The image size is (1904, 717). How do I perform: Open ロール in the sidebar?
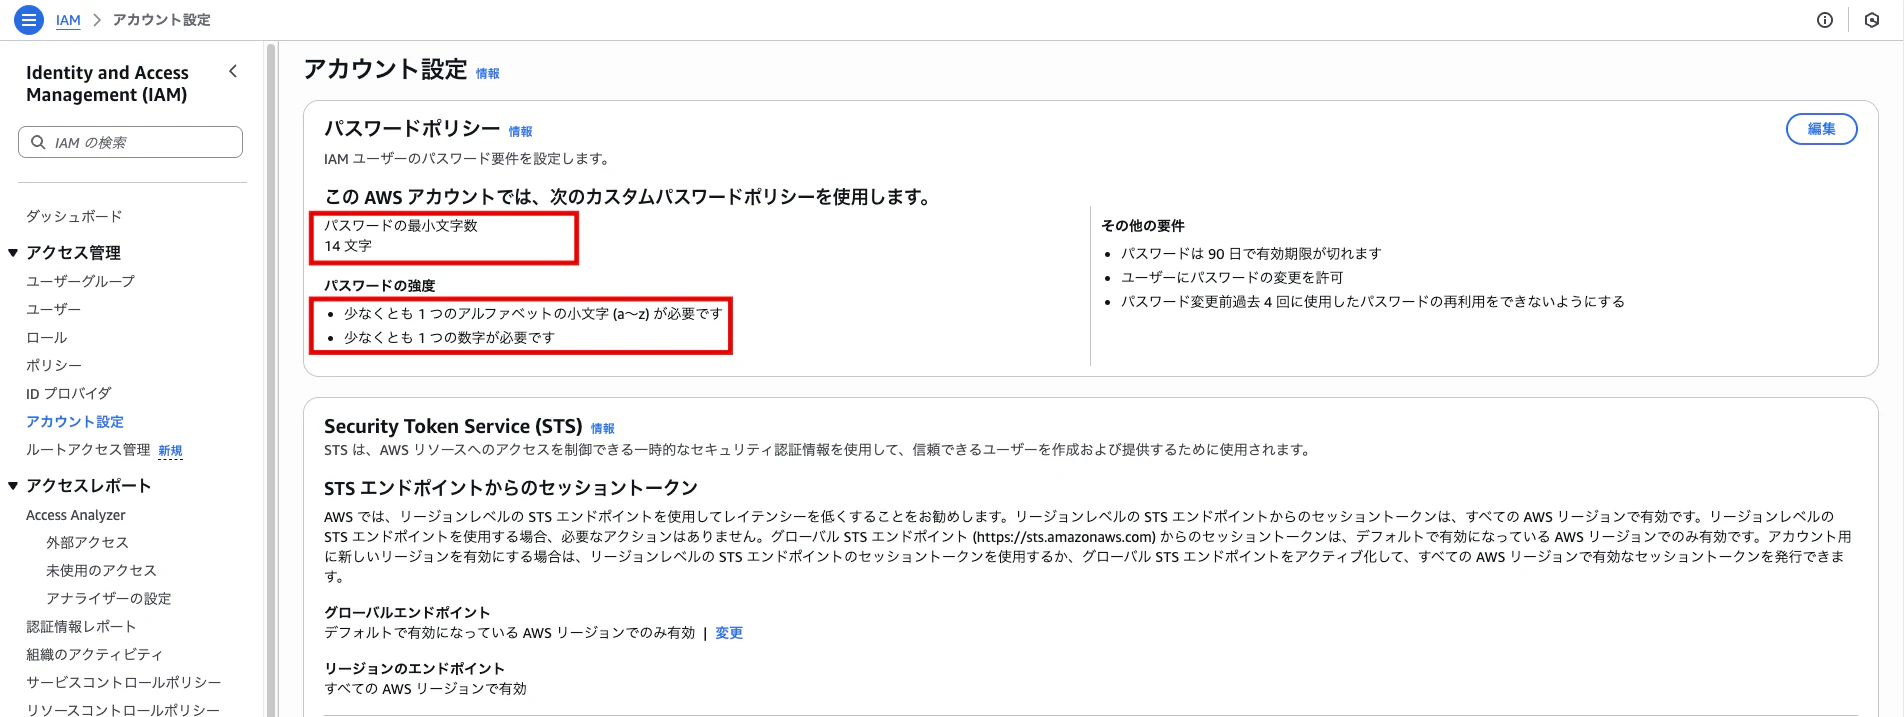[x=46, y=337]
